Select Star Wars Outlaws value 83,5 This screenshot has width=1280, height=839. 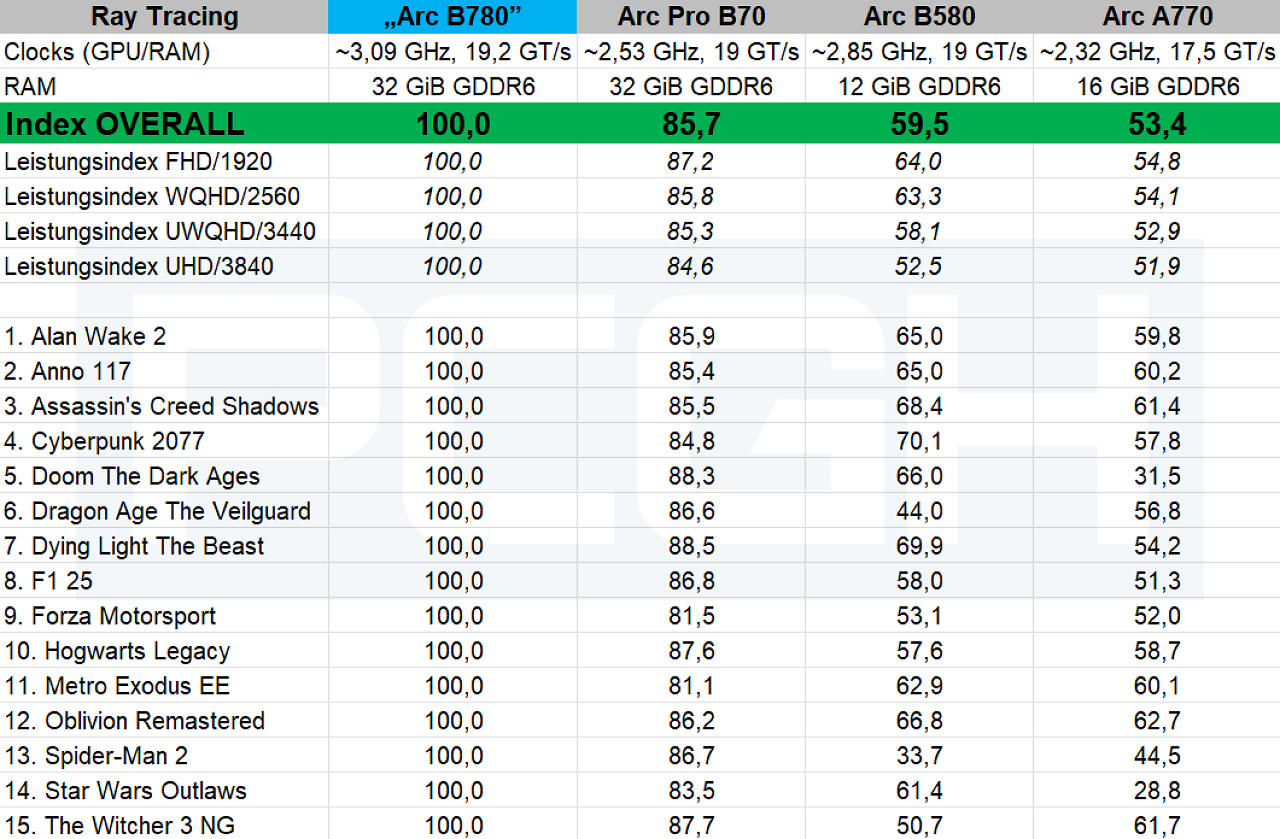pyautogui.click(x=691, y=791)
